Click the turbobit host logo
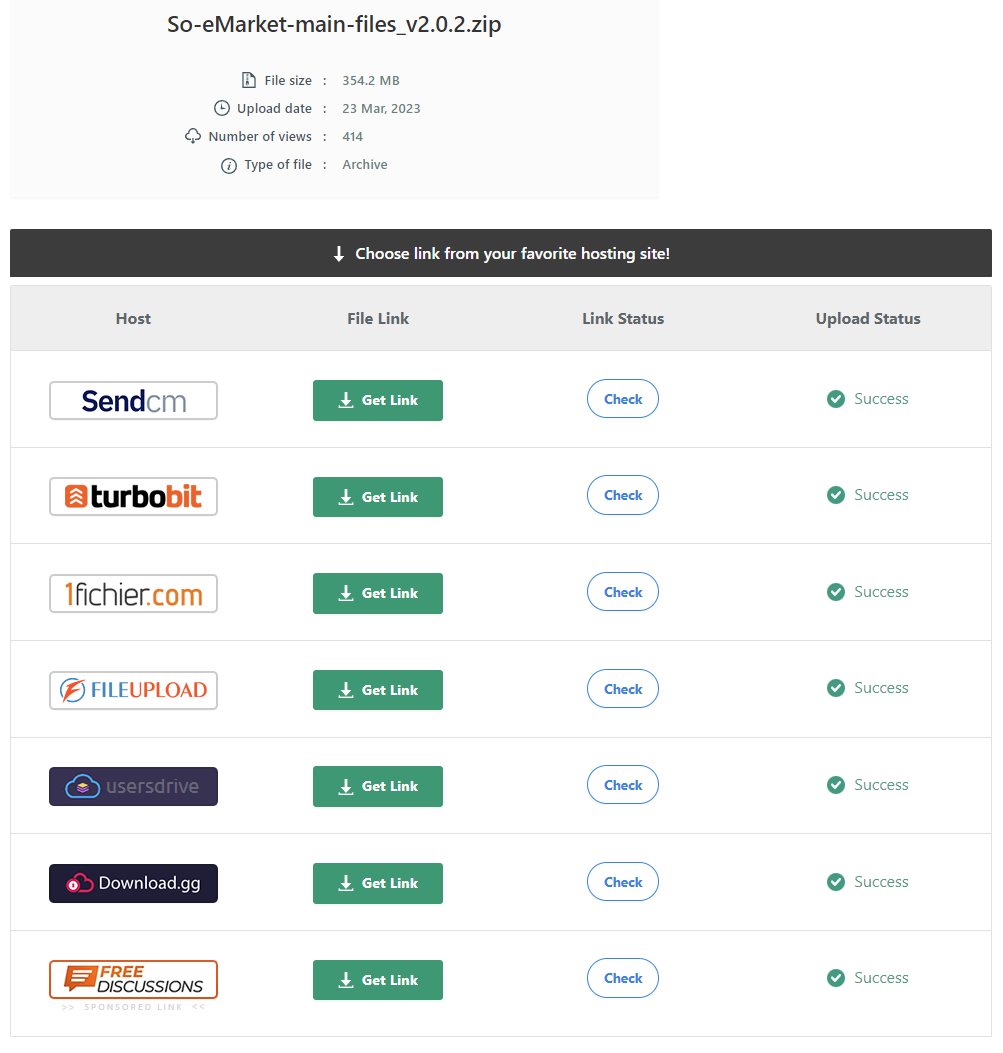Viewport: 1003px width, 1053px height. tap(133, 497)
